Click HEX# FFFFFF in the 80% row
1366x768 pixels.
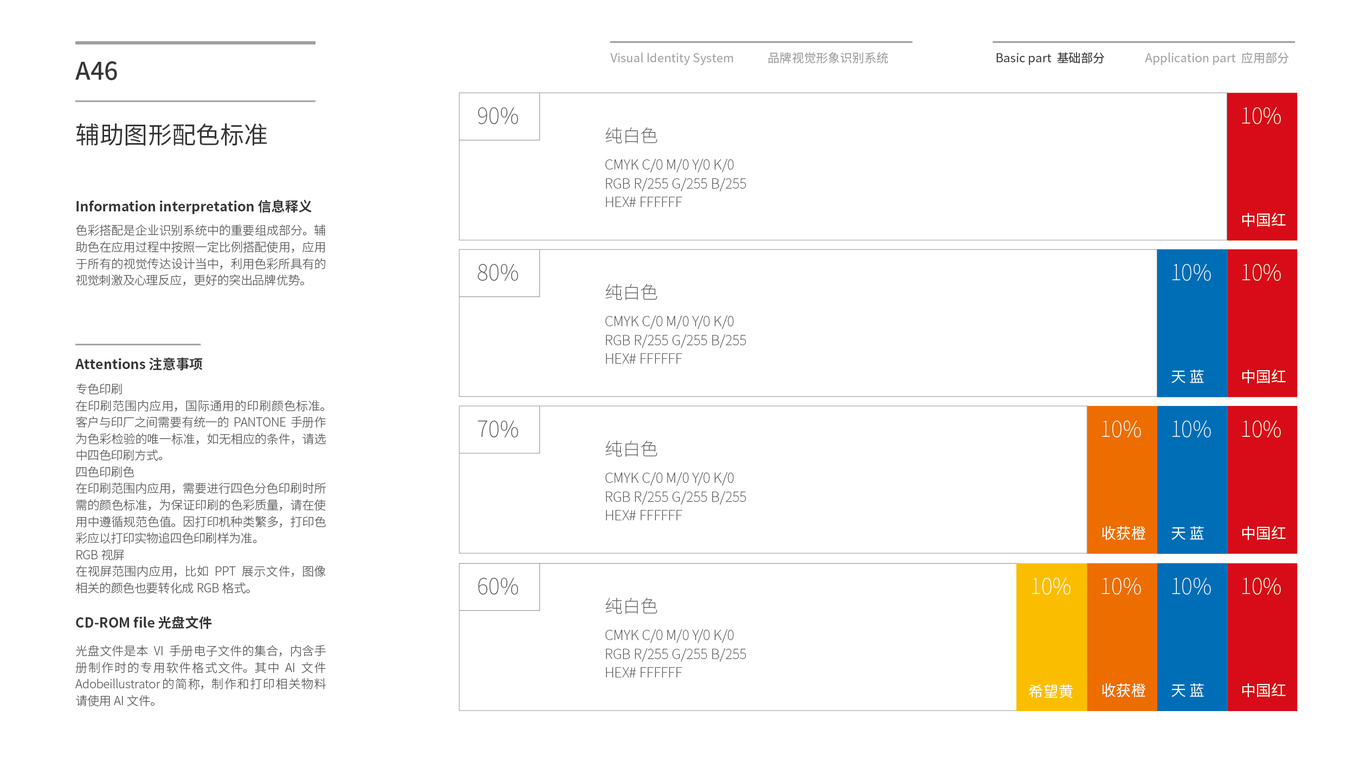643,359
